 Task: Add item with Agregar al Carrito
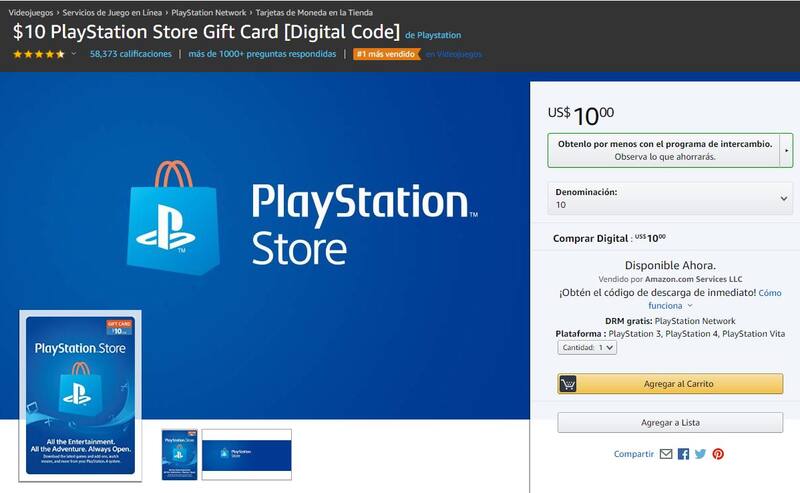[x=670, y=384]
